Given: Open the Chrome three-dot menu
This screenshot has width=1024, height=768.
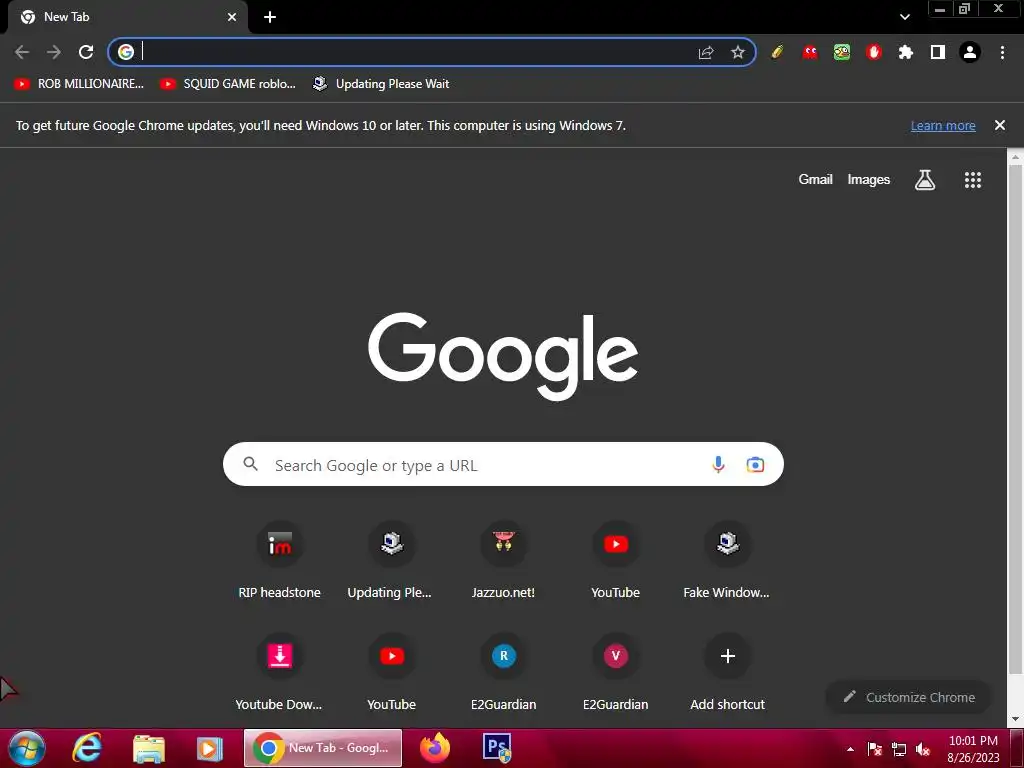Looking at the screenshot, I should [1002, 52].
